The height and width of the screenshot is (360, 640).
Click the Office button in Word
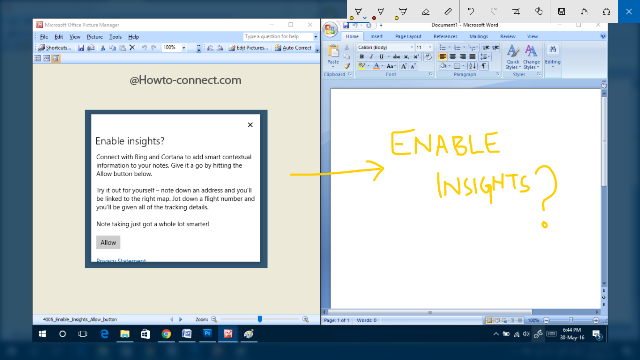[330, 29]
